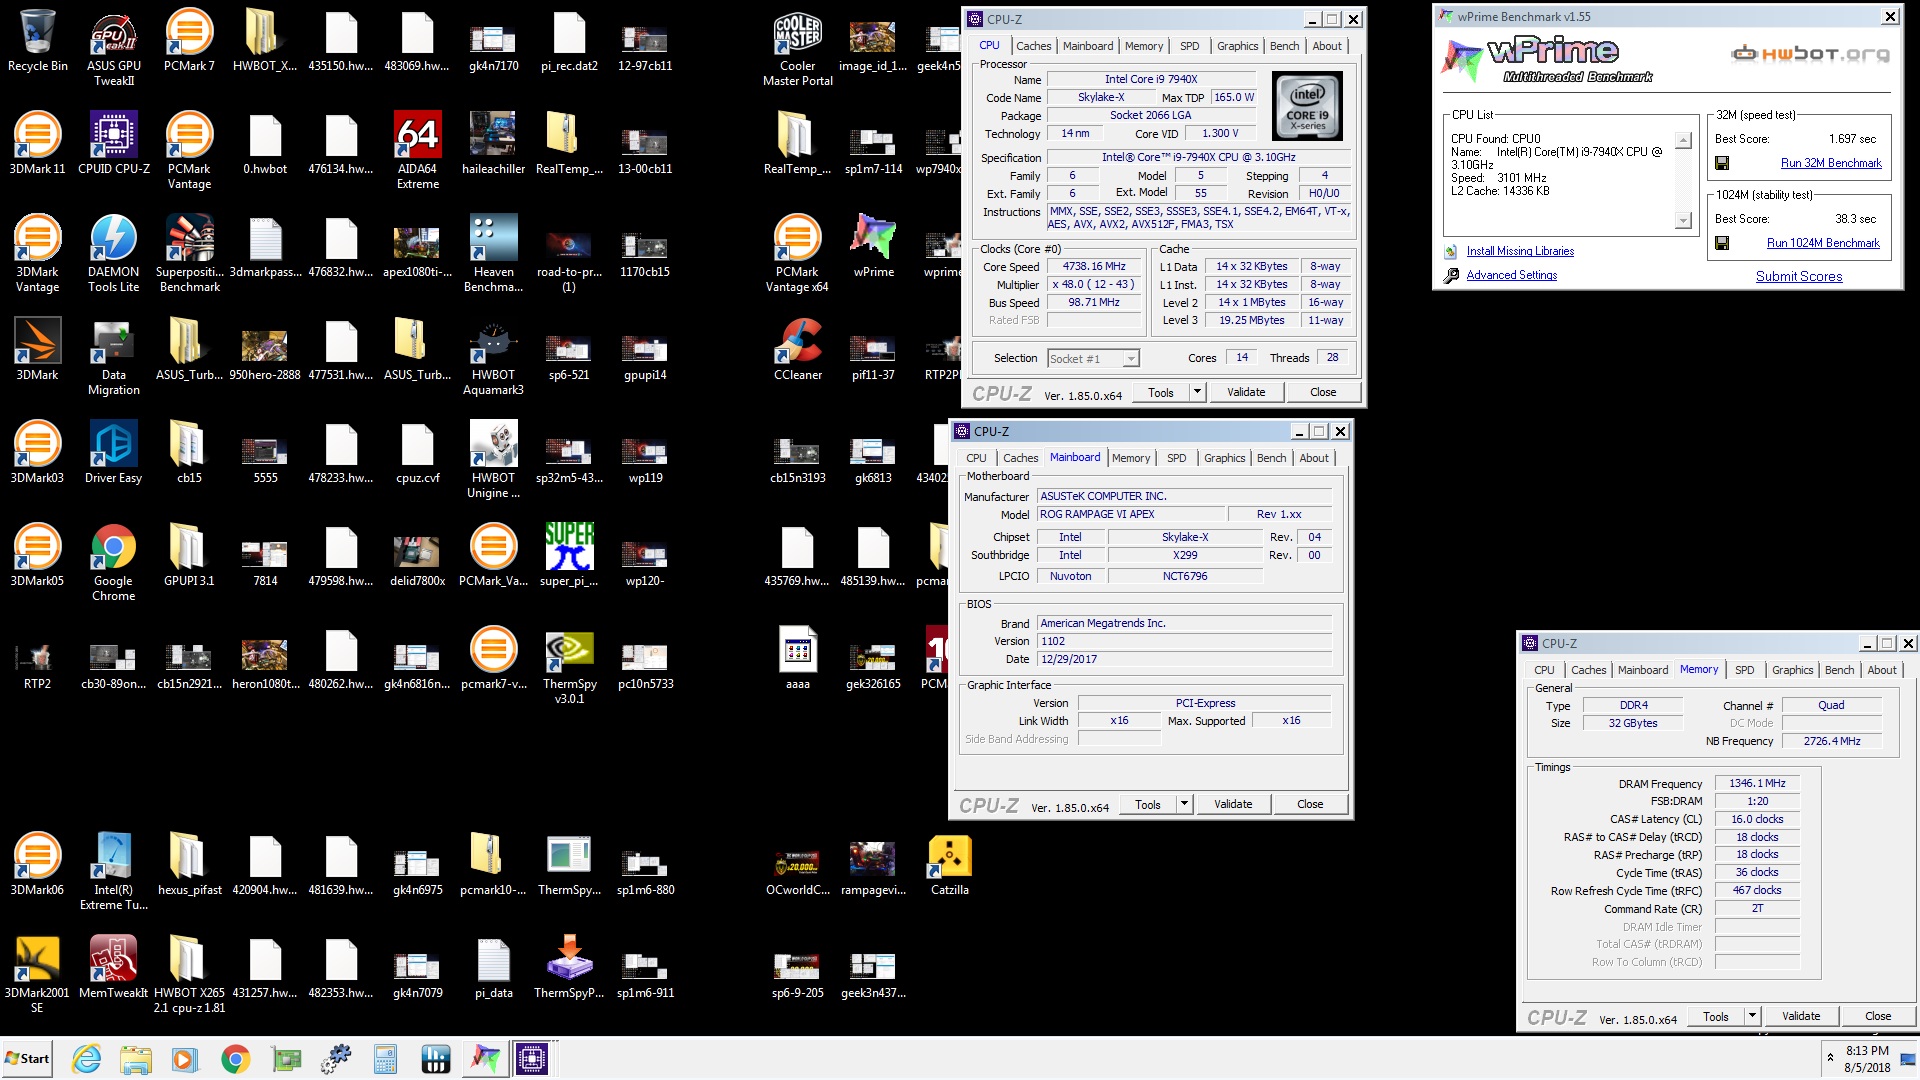The height and width of the screenshot is (1080, 1920).
Task: Select Graphics tab in Mainboard CPU-Z window
Action: 1224,458
